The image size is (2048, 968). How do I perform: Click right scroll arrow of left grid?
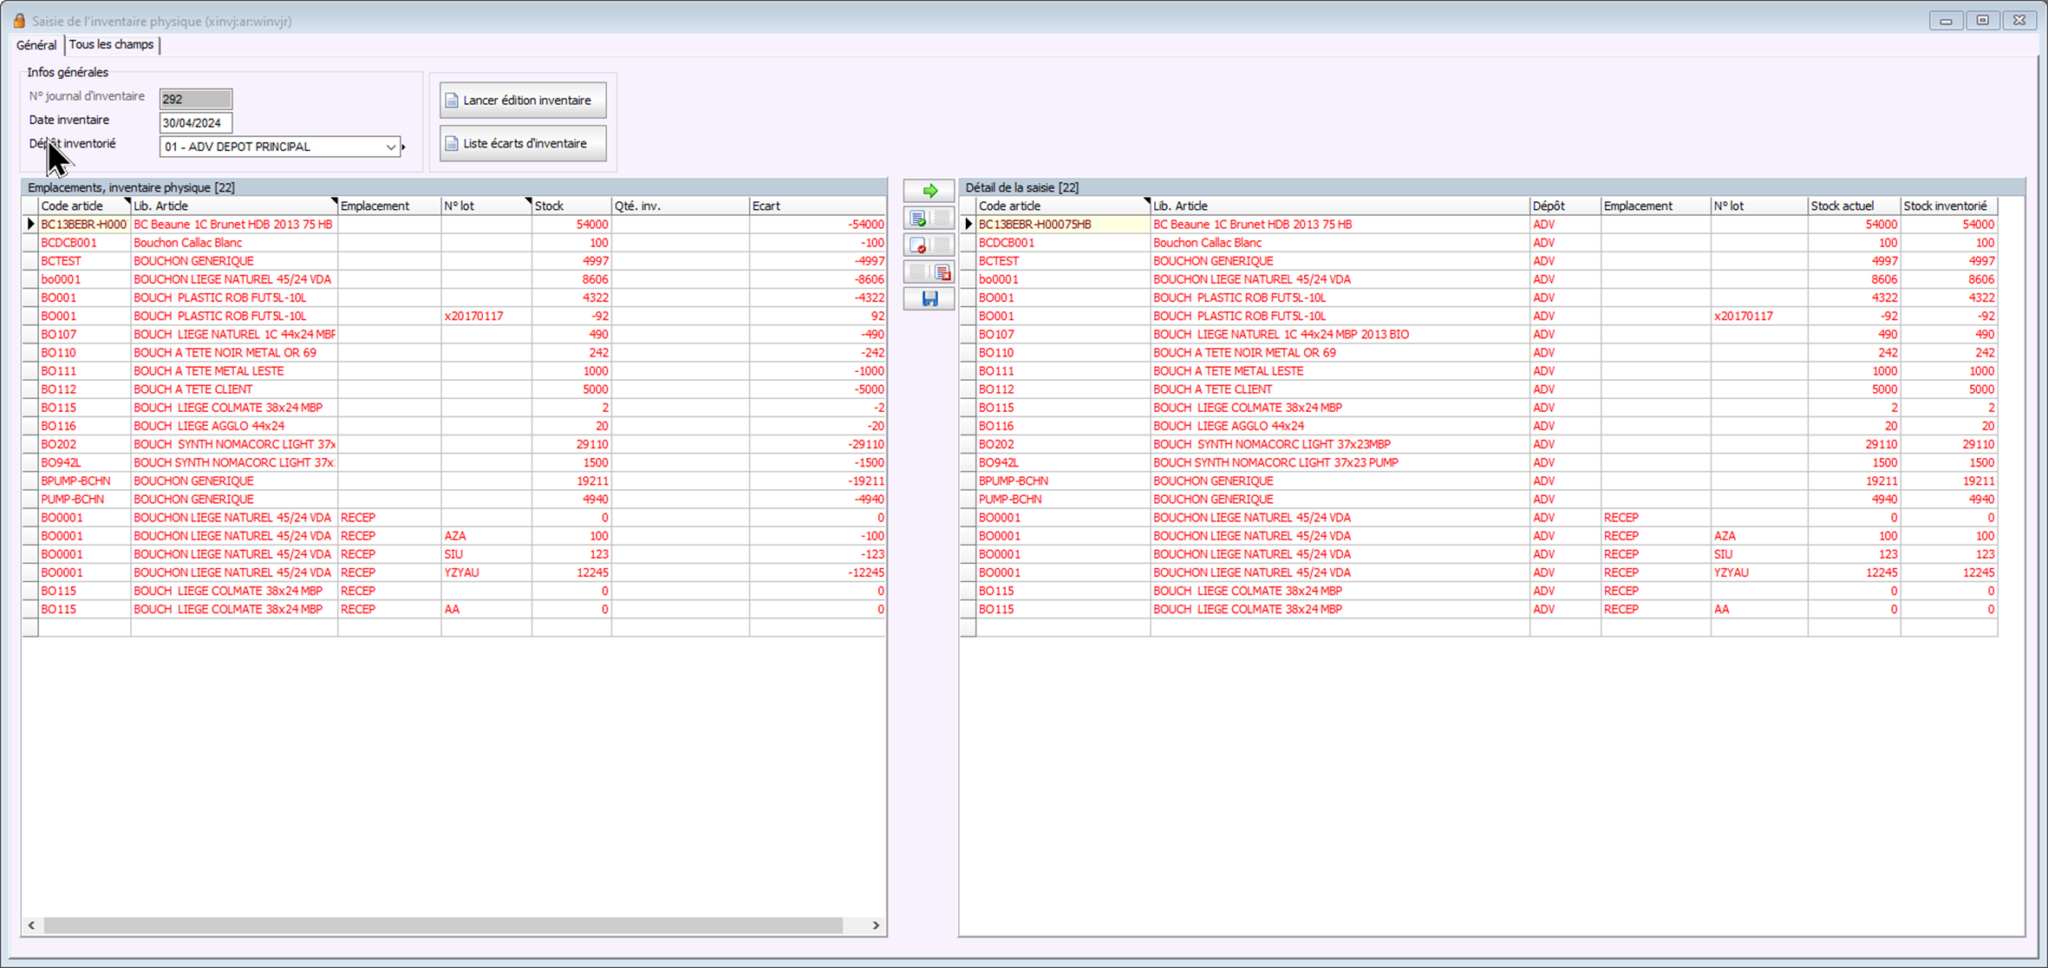(876, 926)
